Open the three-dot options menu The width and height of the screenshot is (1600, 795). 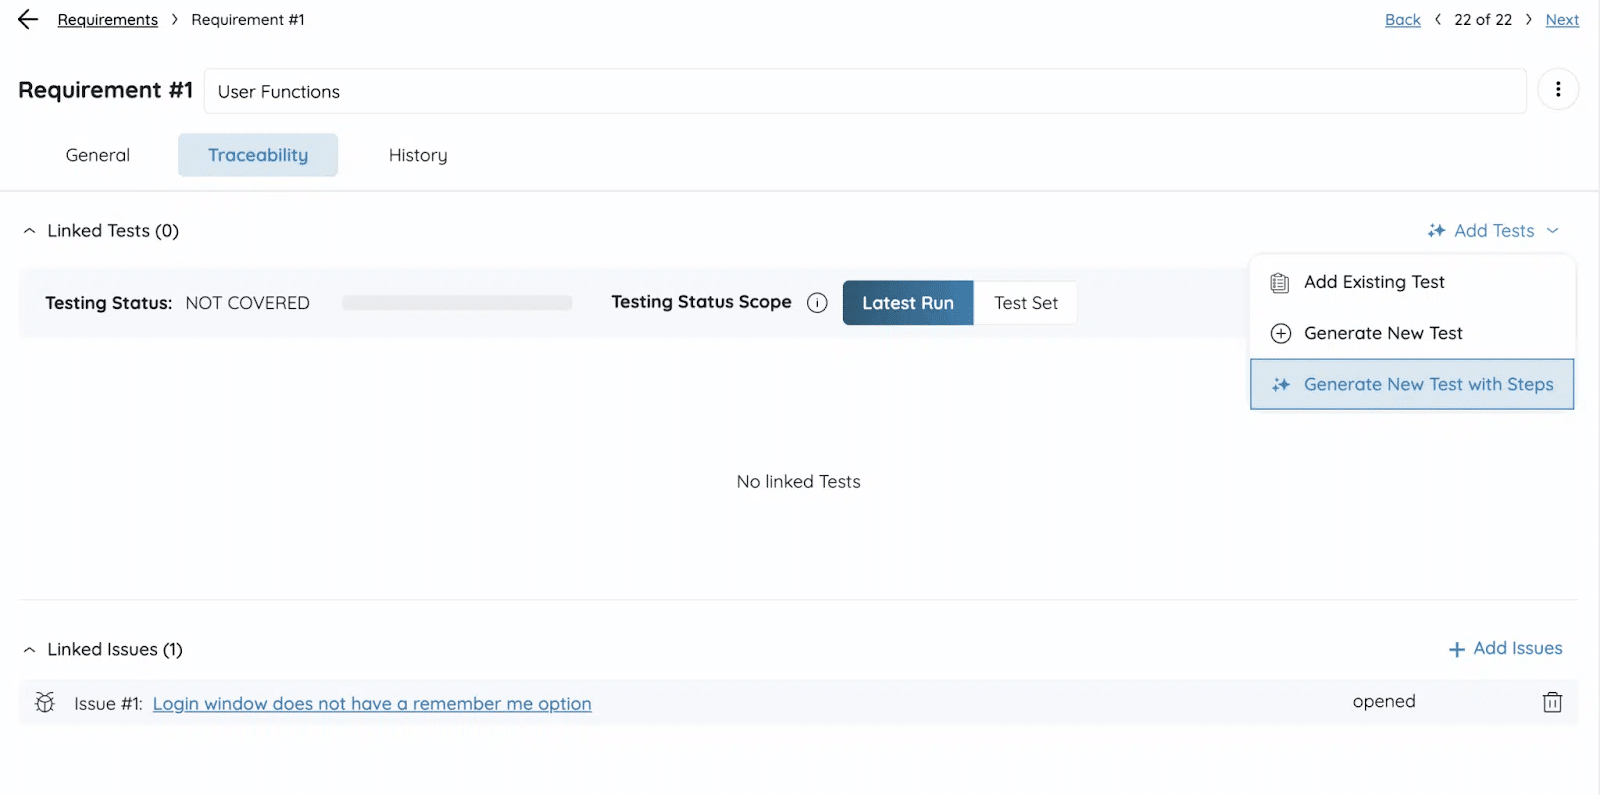[1557, 90]
